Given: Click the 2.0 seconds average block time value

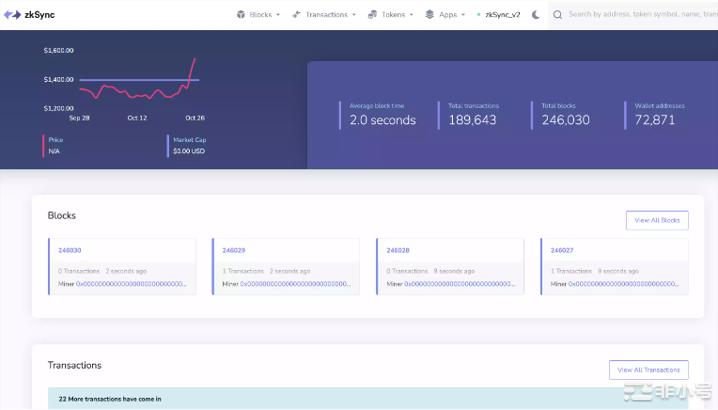Looking at the screenshot, I should pos(383,120).
